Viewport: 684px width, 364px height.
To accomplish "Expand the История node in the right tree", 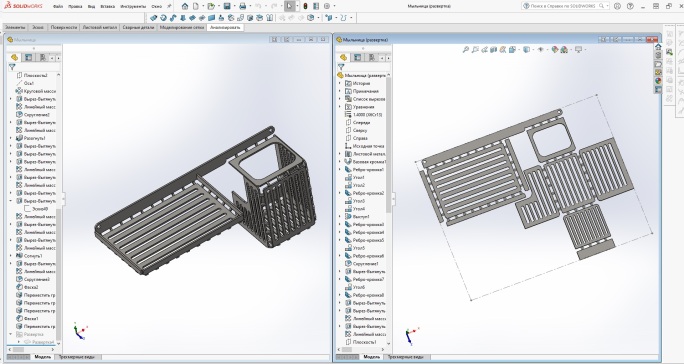I will tap(340, 83).
